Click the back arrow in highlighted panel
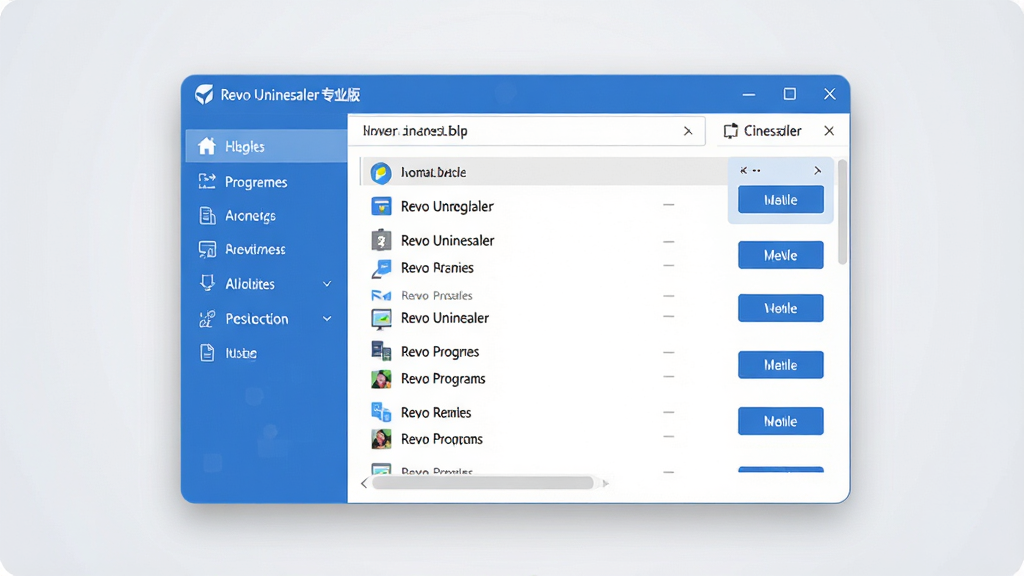 (744, 170)
